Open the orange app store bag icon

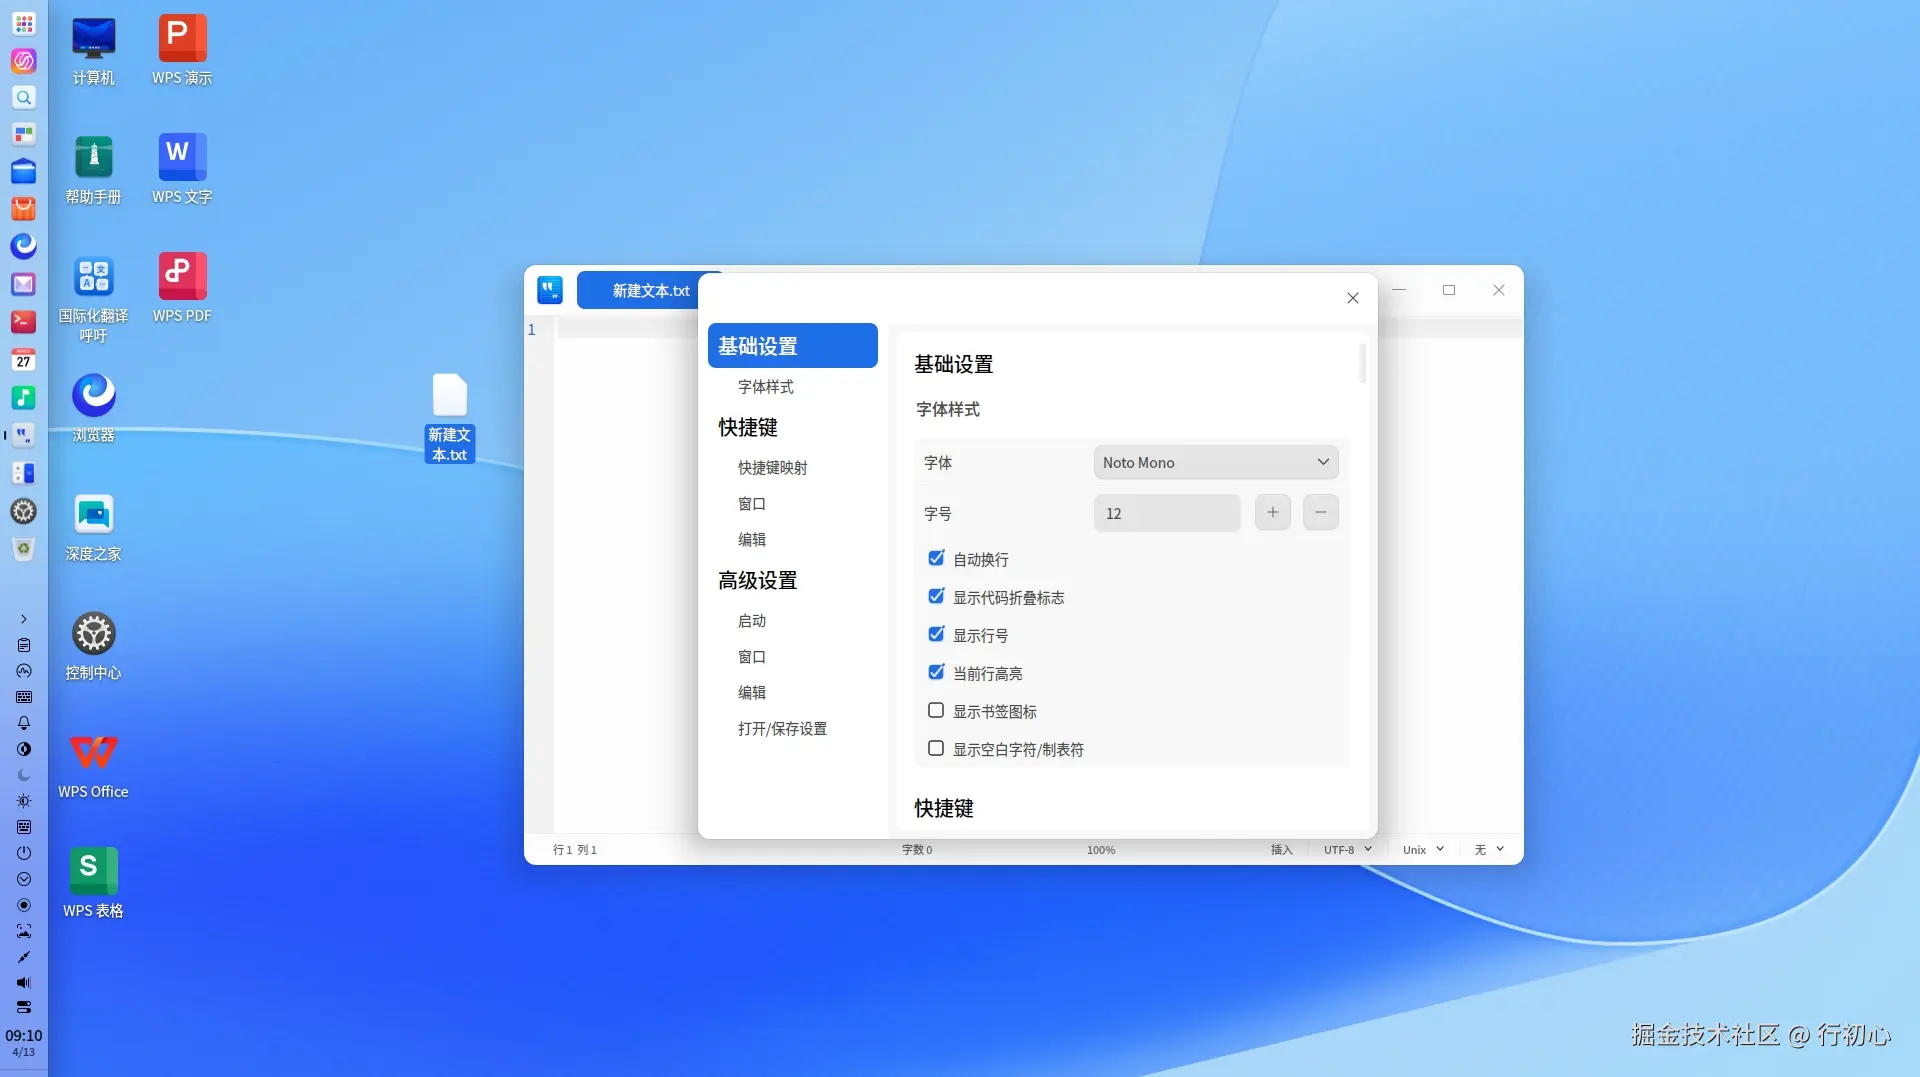point(24,209)
